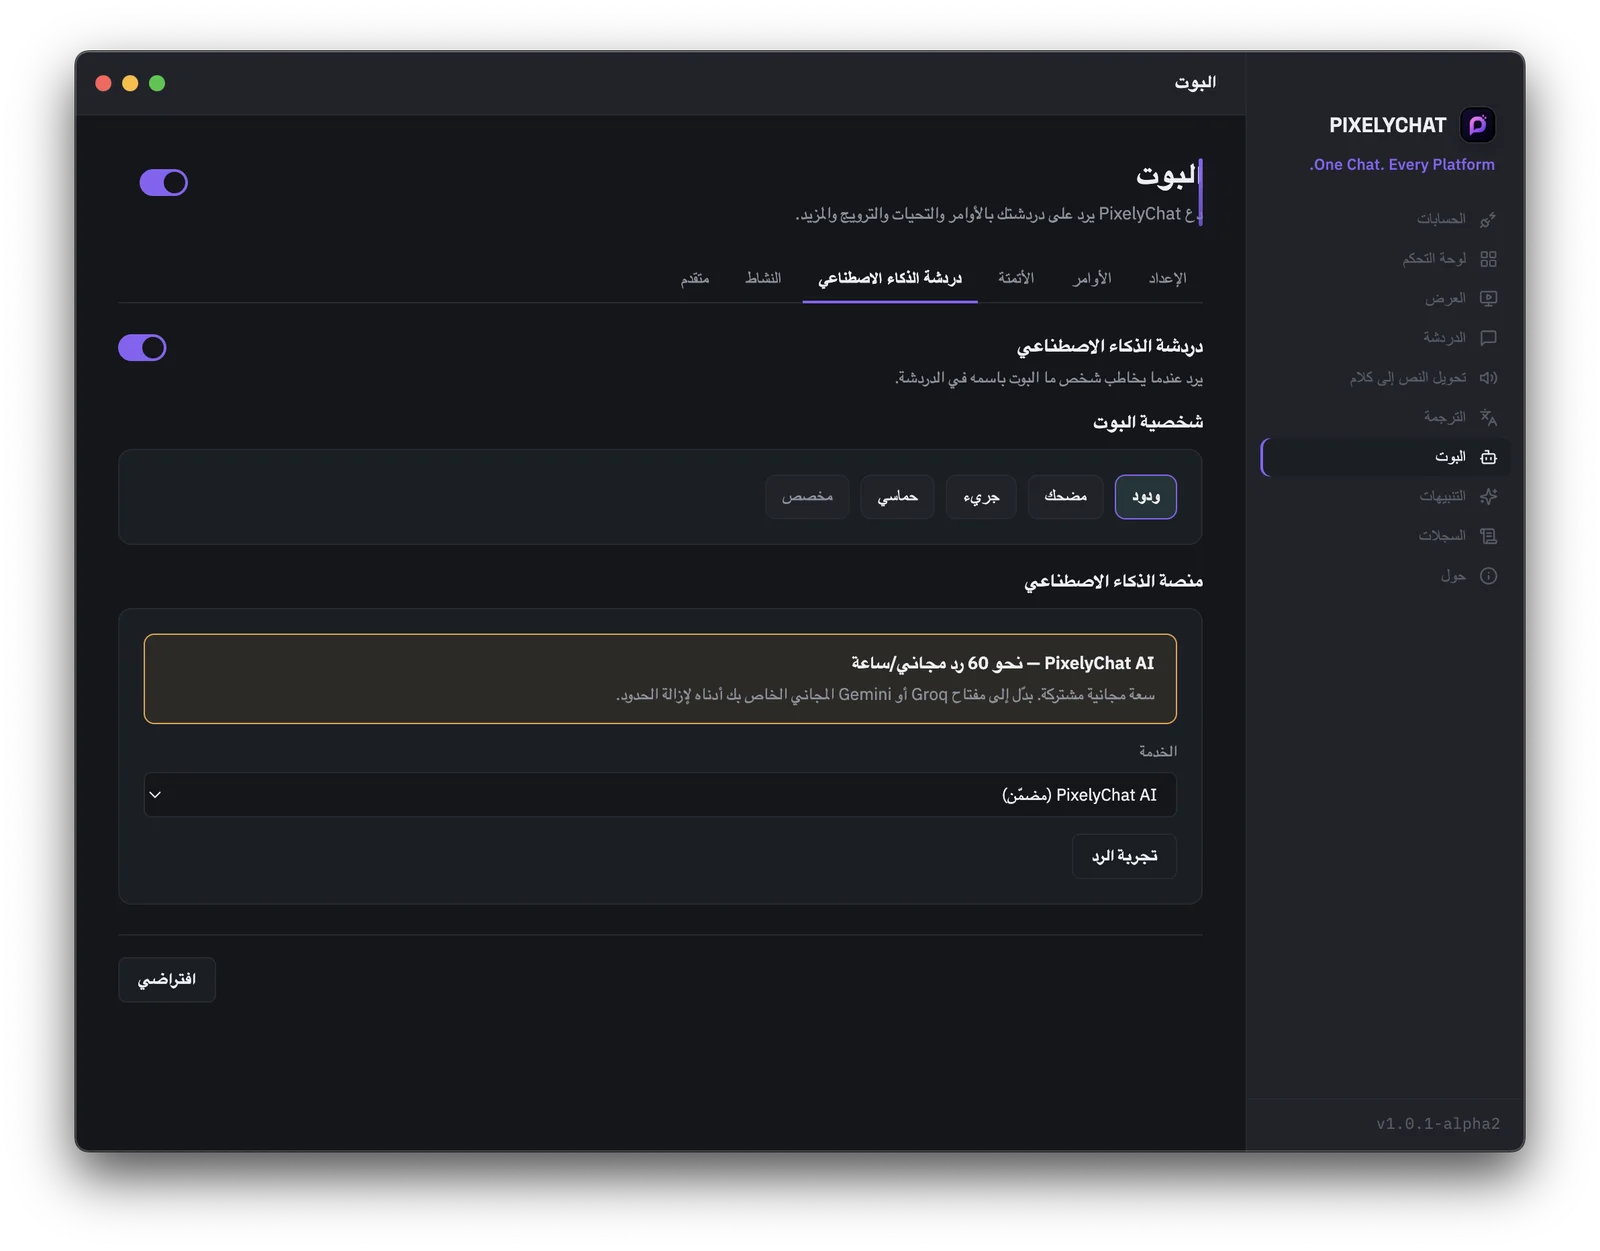Switch to the النشاط tab
Image resolution: width=1600 pixels, height=1251 pixels.
(x=763, y=278)
